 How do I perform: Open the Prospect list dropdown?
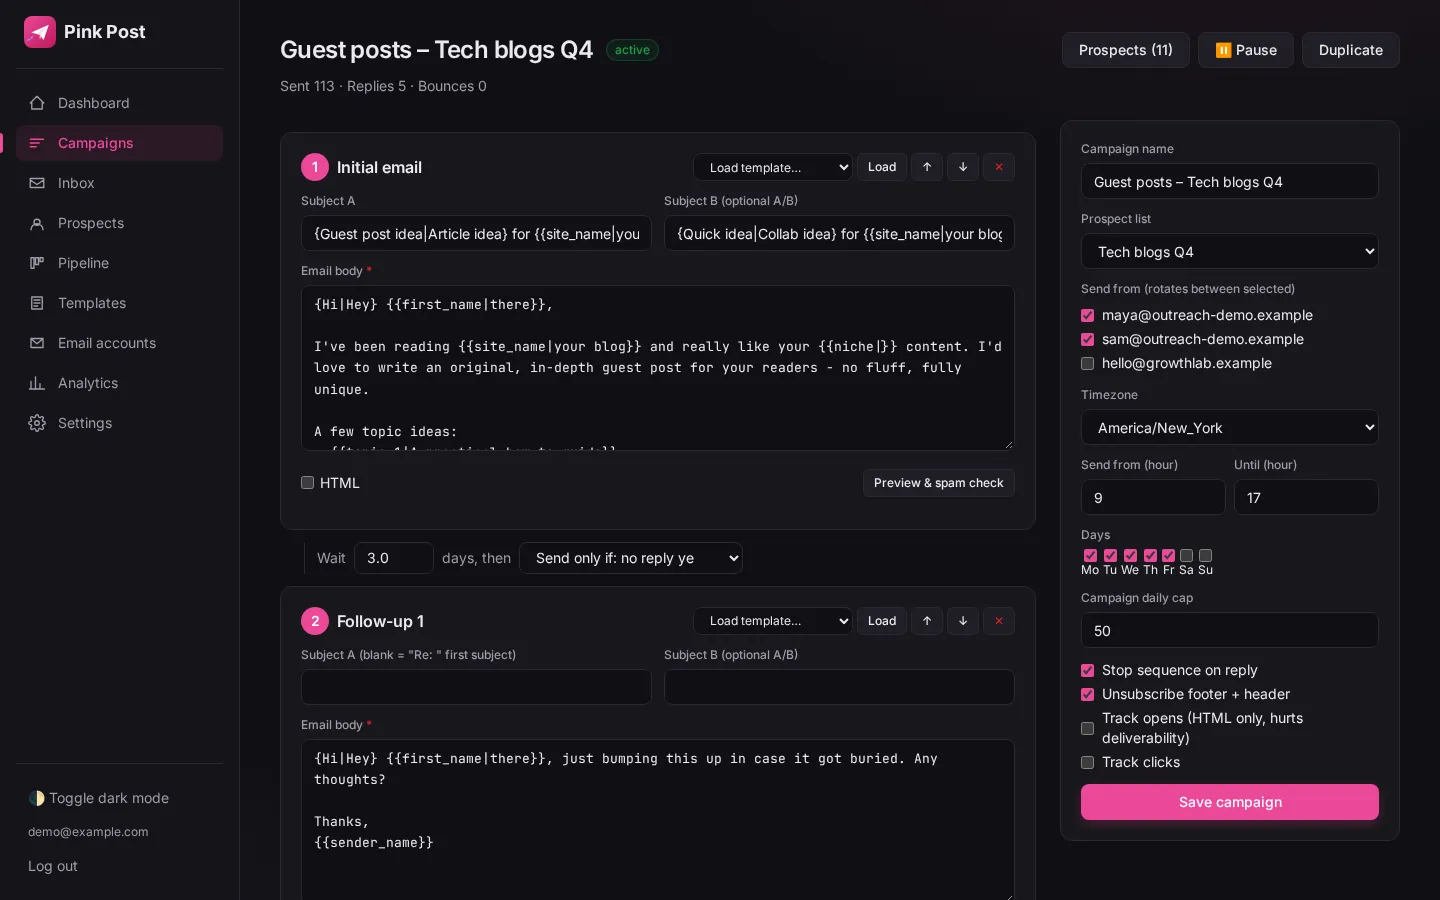1230,252
